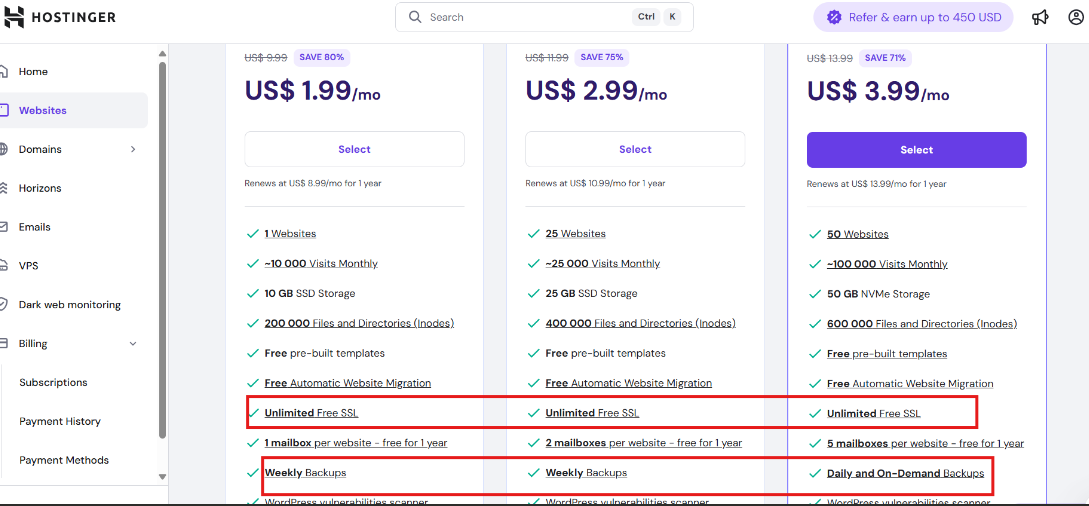Viewport: 1089px width, 506px height.
Task: Click ~100 000 Visits Monthly link
Action: coord(887,264)
